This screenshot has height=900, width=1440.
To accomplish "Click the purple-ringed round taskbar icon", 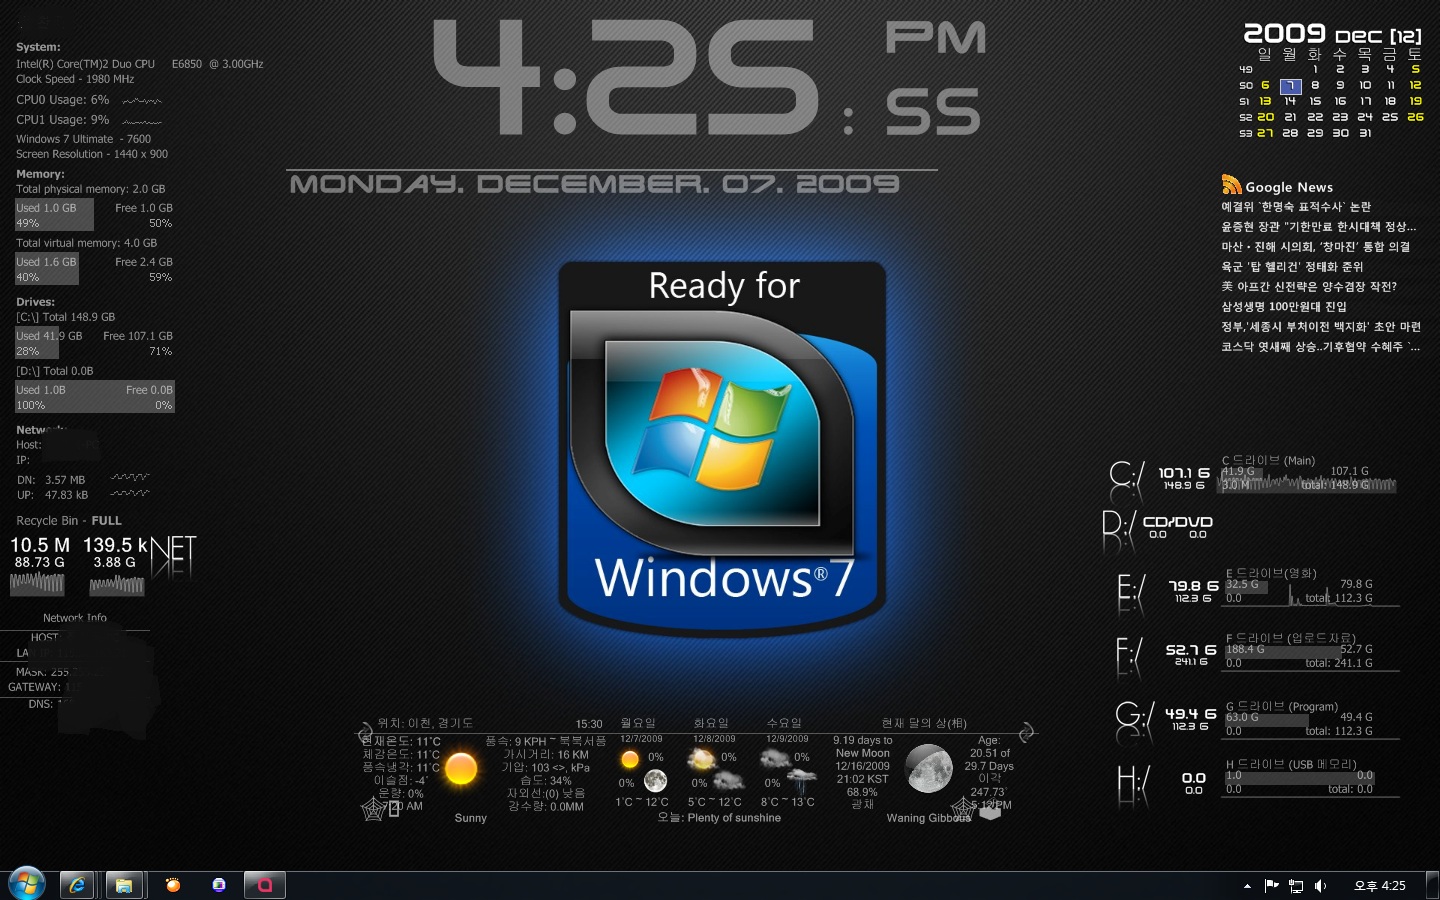I will (219, 884).
